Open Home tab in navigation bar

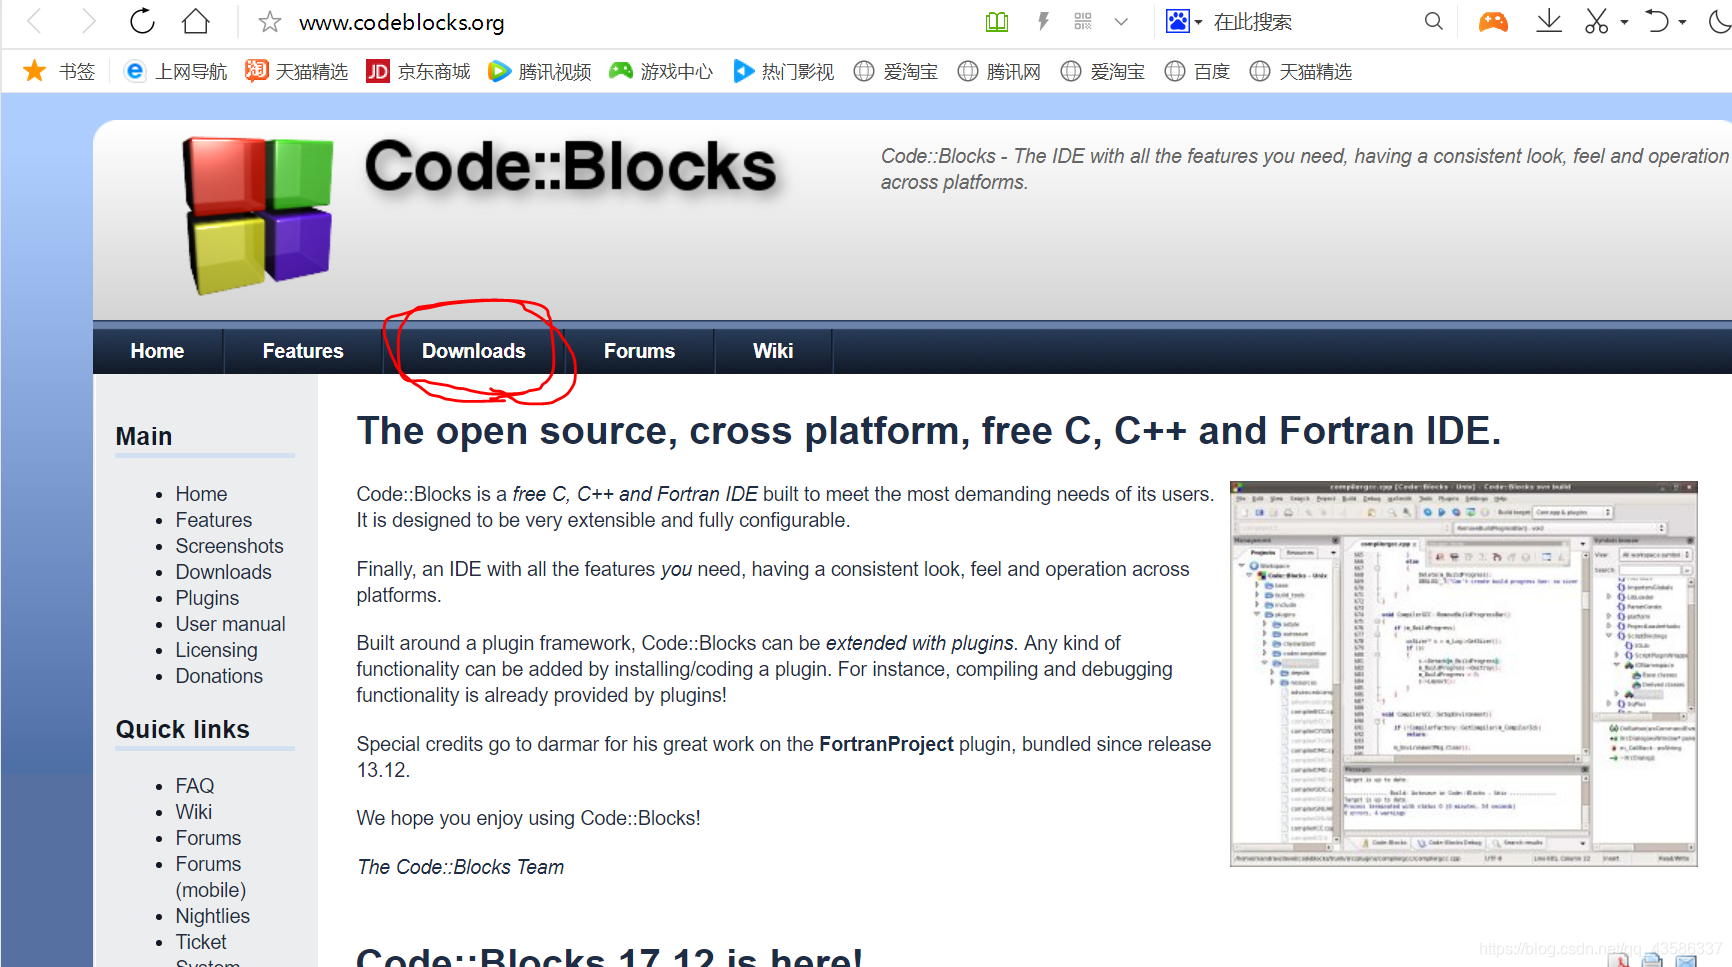click(157, 351)
